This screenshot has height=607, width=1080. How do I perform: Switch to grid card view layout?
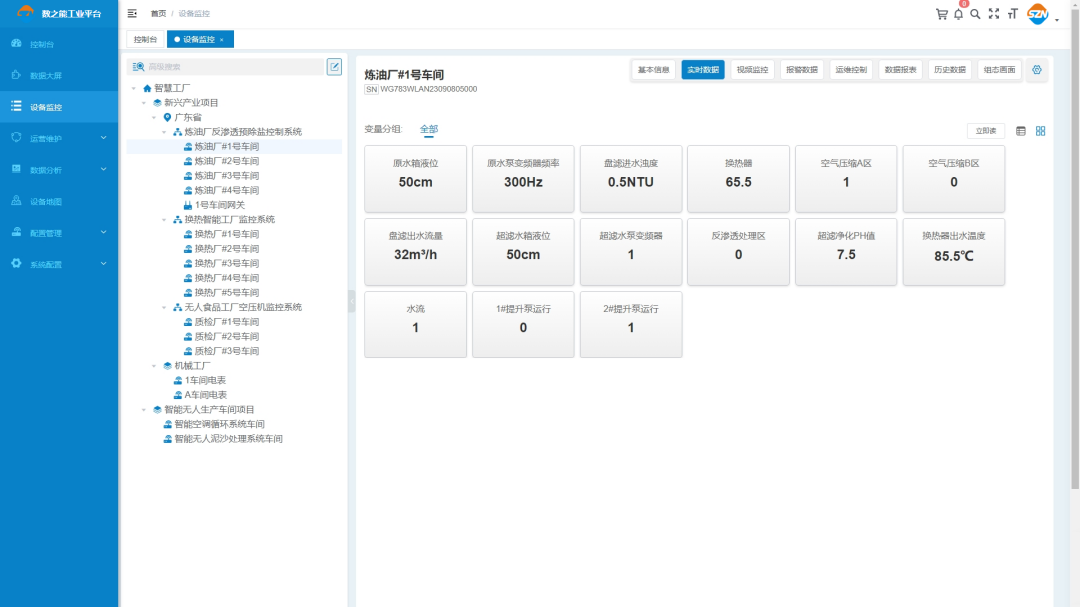tap(1040, 131)
